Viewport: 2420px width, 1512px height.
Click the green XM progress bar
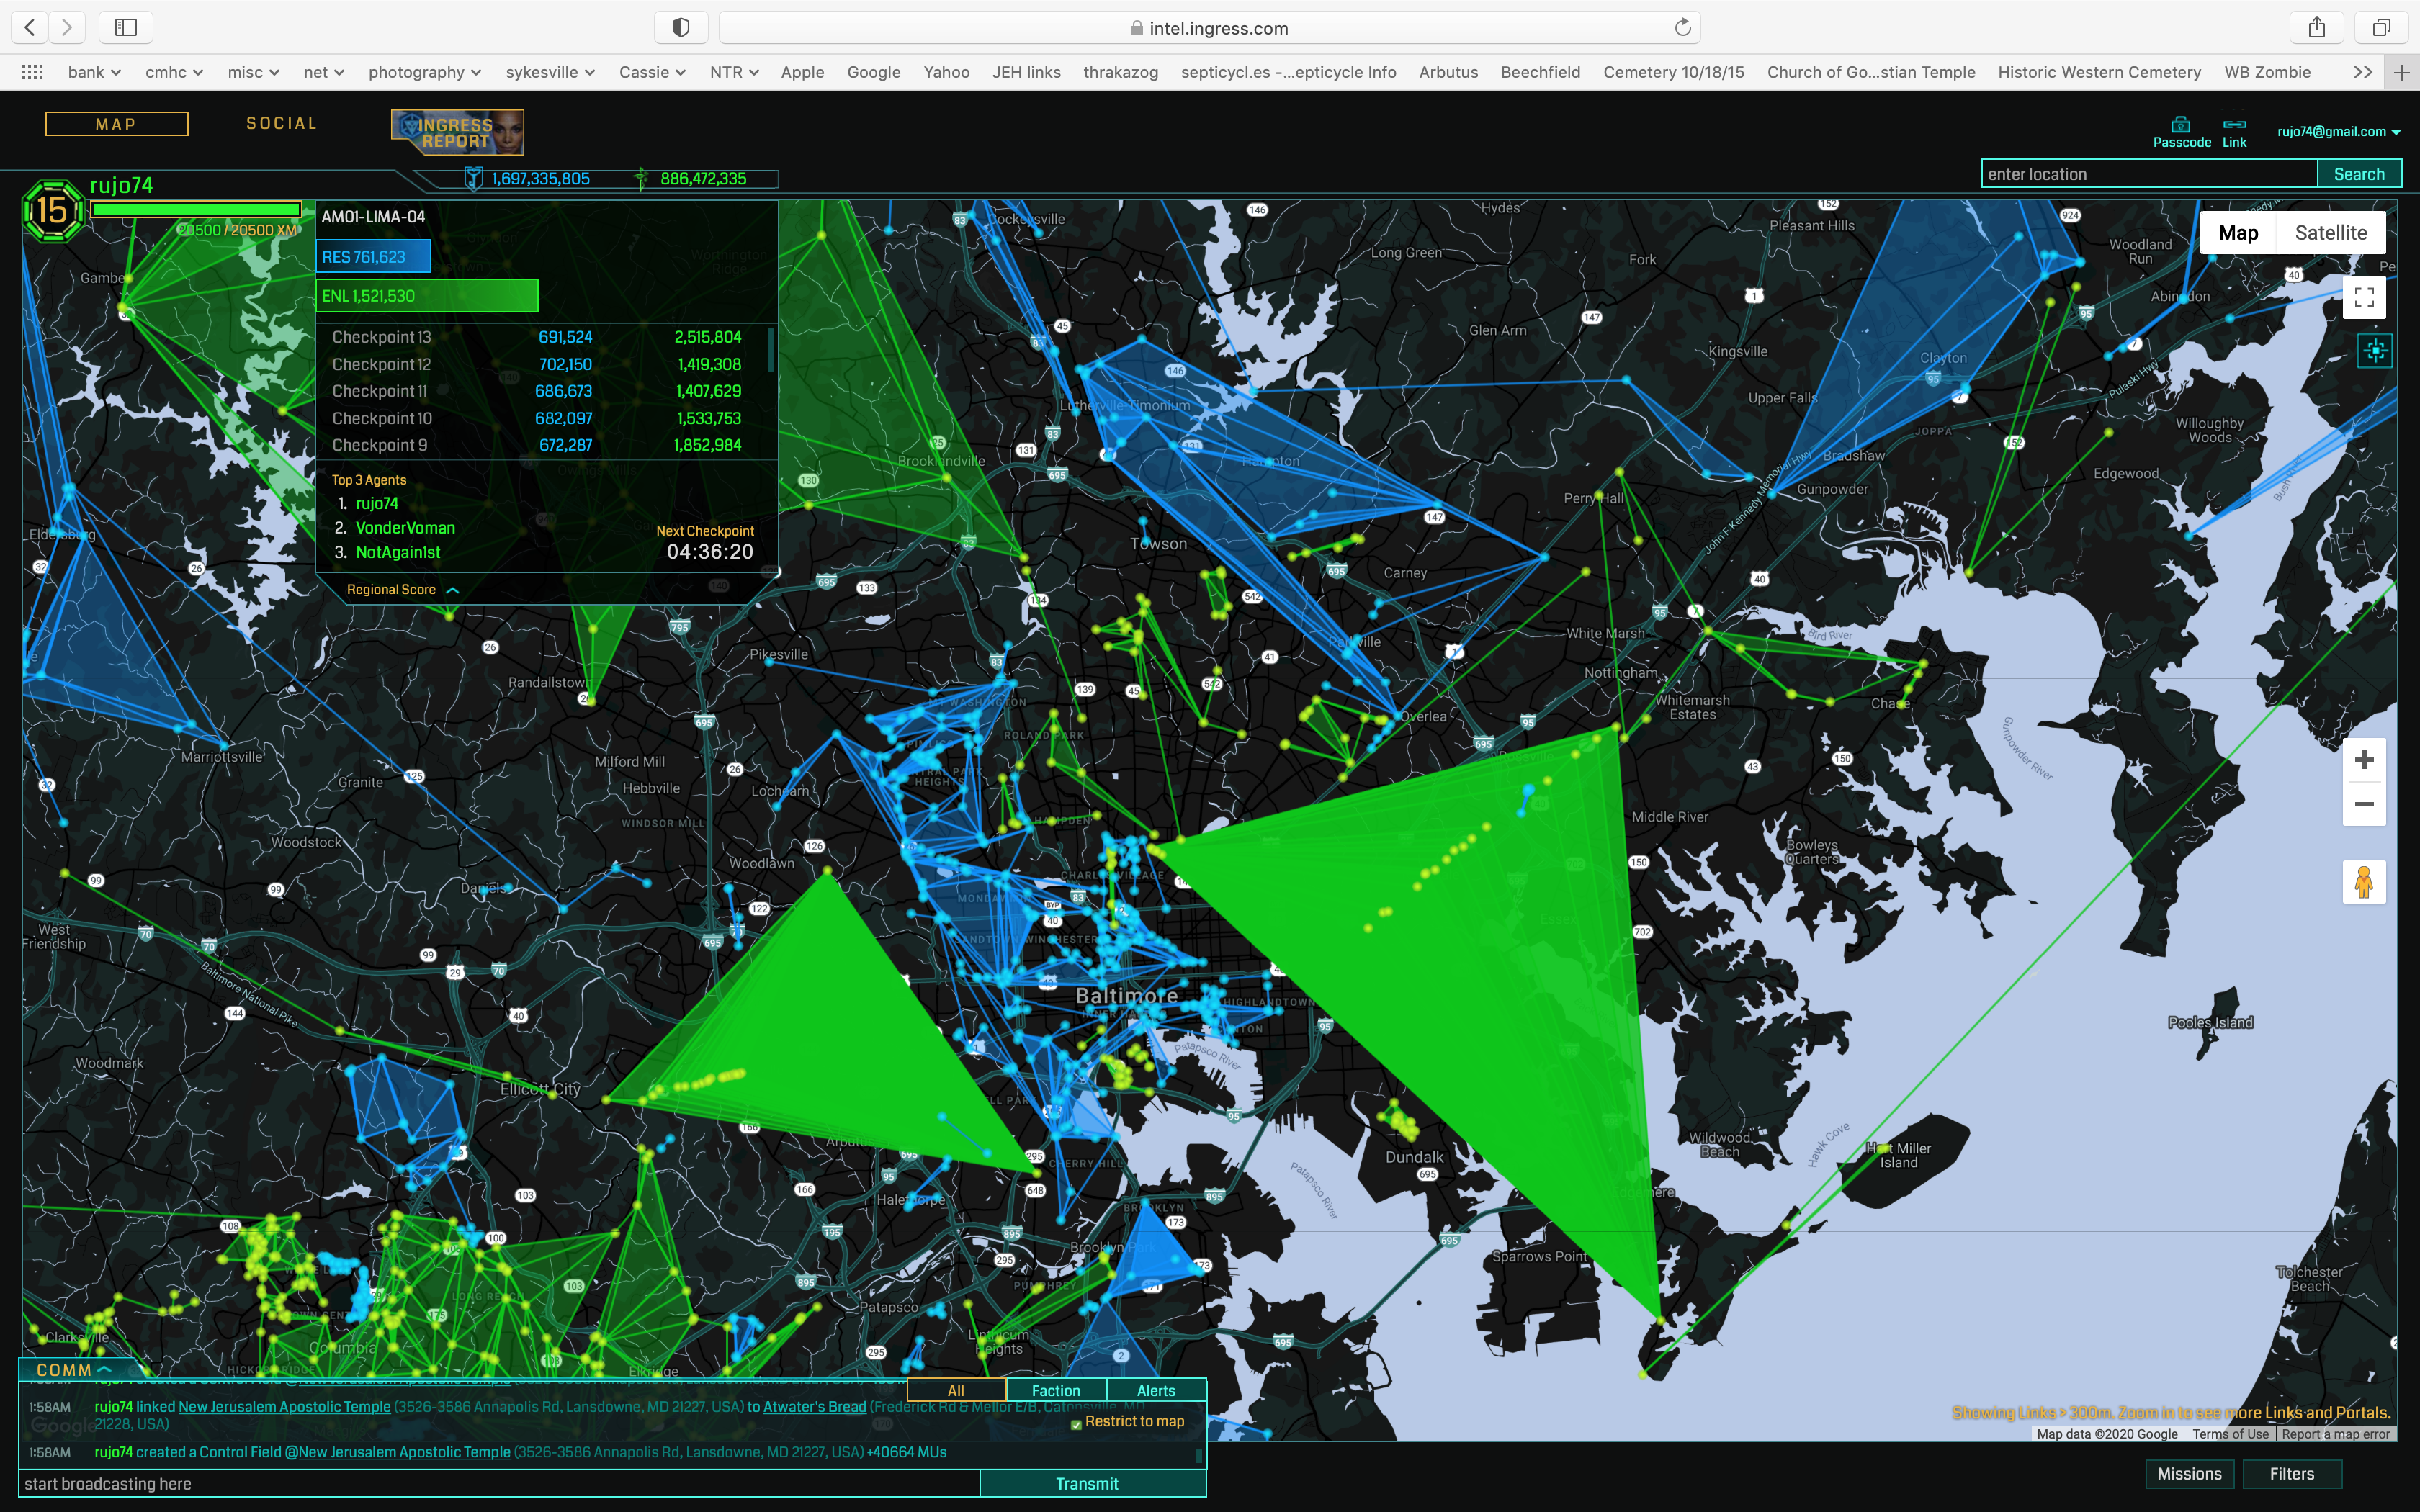pyautogui.click(x=196, y=209)
